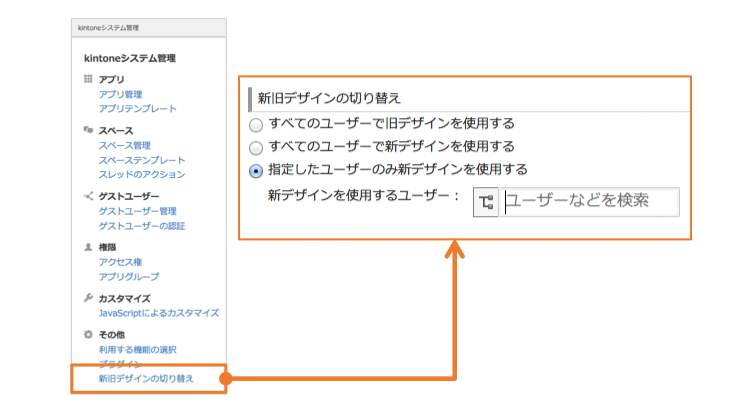Select すべてのユーザーで新デザインを使用する radio button

coord(256,147)
